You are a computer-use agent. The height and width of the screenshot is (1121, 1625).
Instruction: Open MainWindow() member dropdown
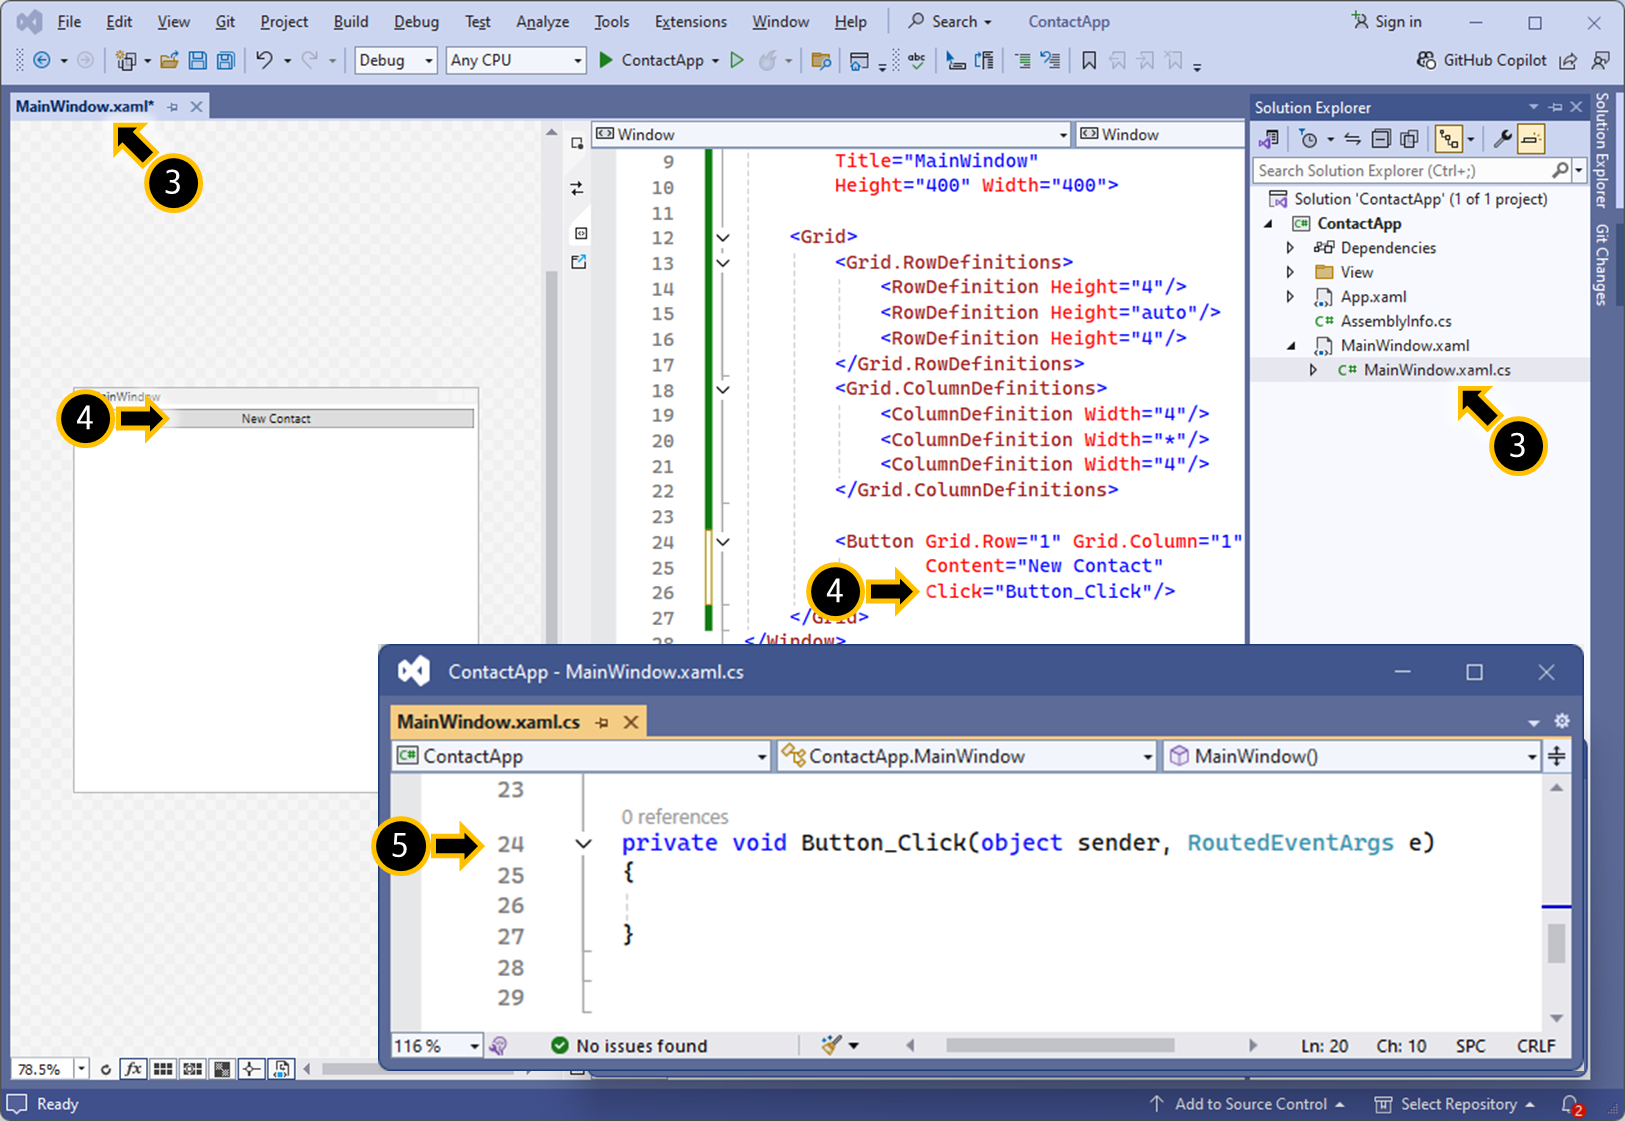(1353, 756)
